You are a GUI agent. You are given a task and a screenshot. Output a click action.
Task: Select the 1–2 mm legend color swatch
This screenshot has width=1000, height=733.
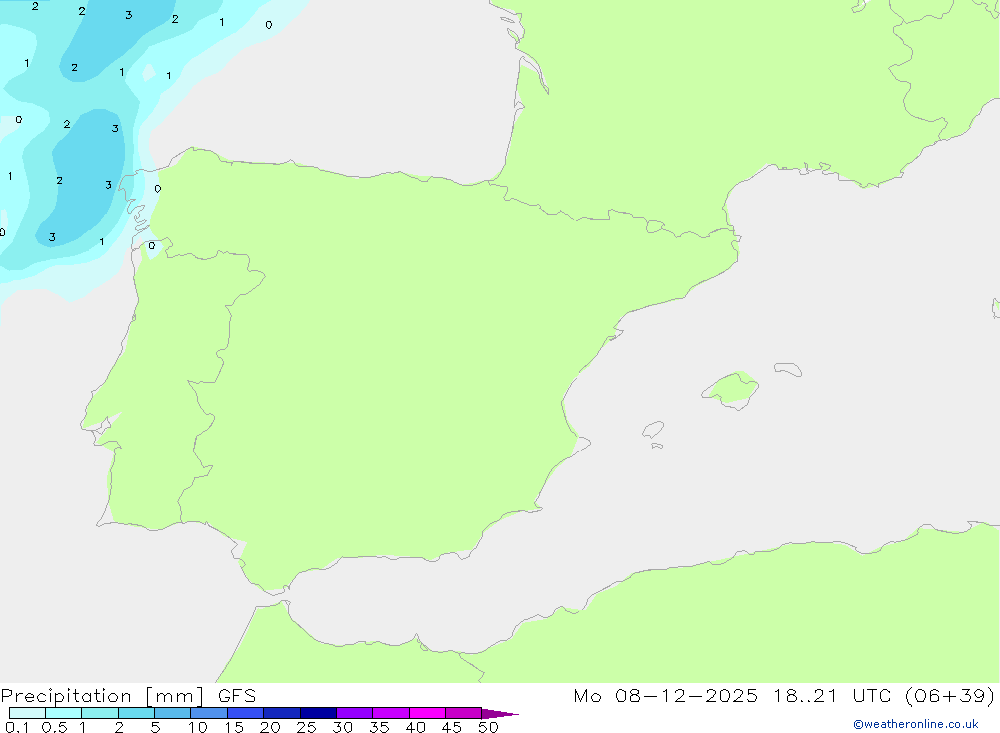(100, 713)
